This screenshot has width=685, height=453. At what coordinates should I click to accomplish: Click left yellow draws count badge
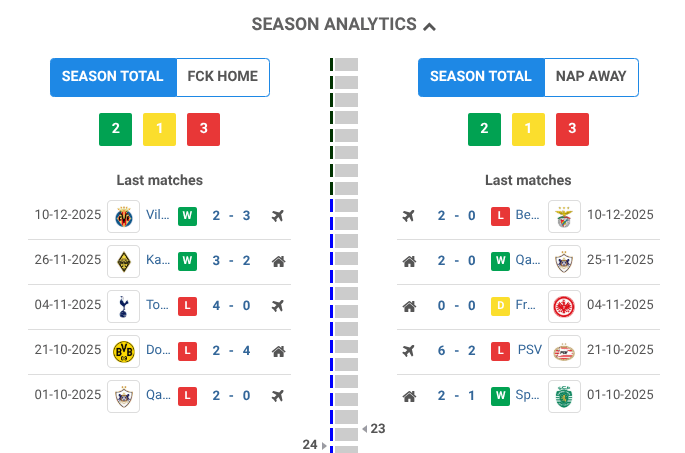pos(159,129)
